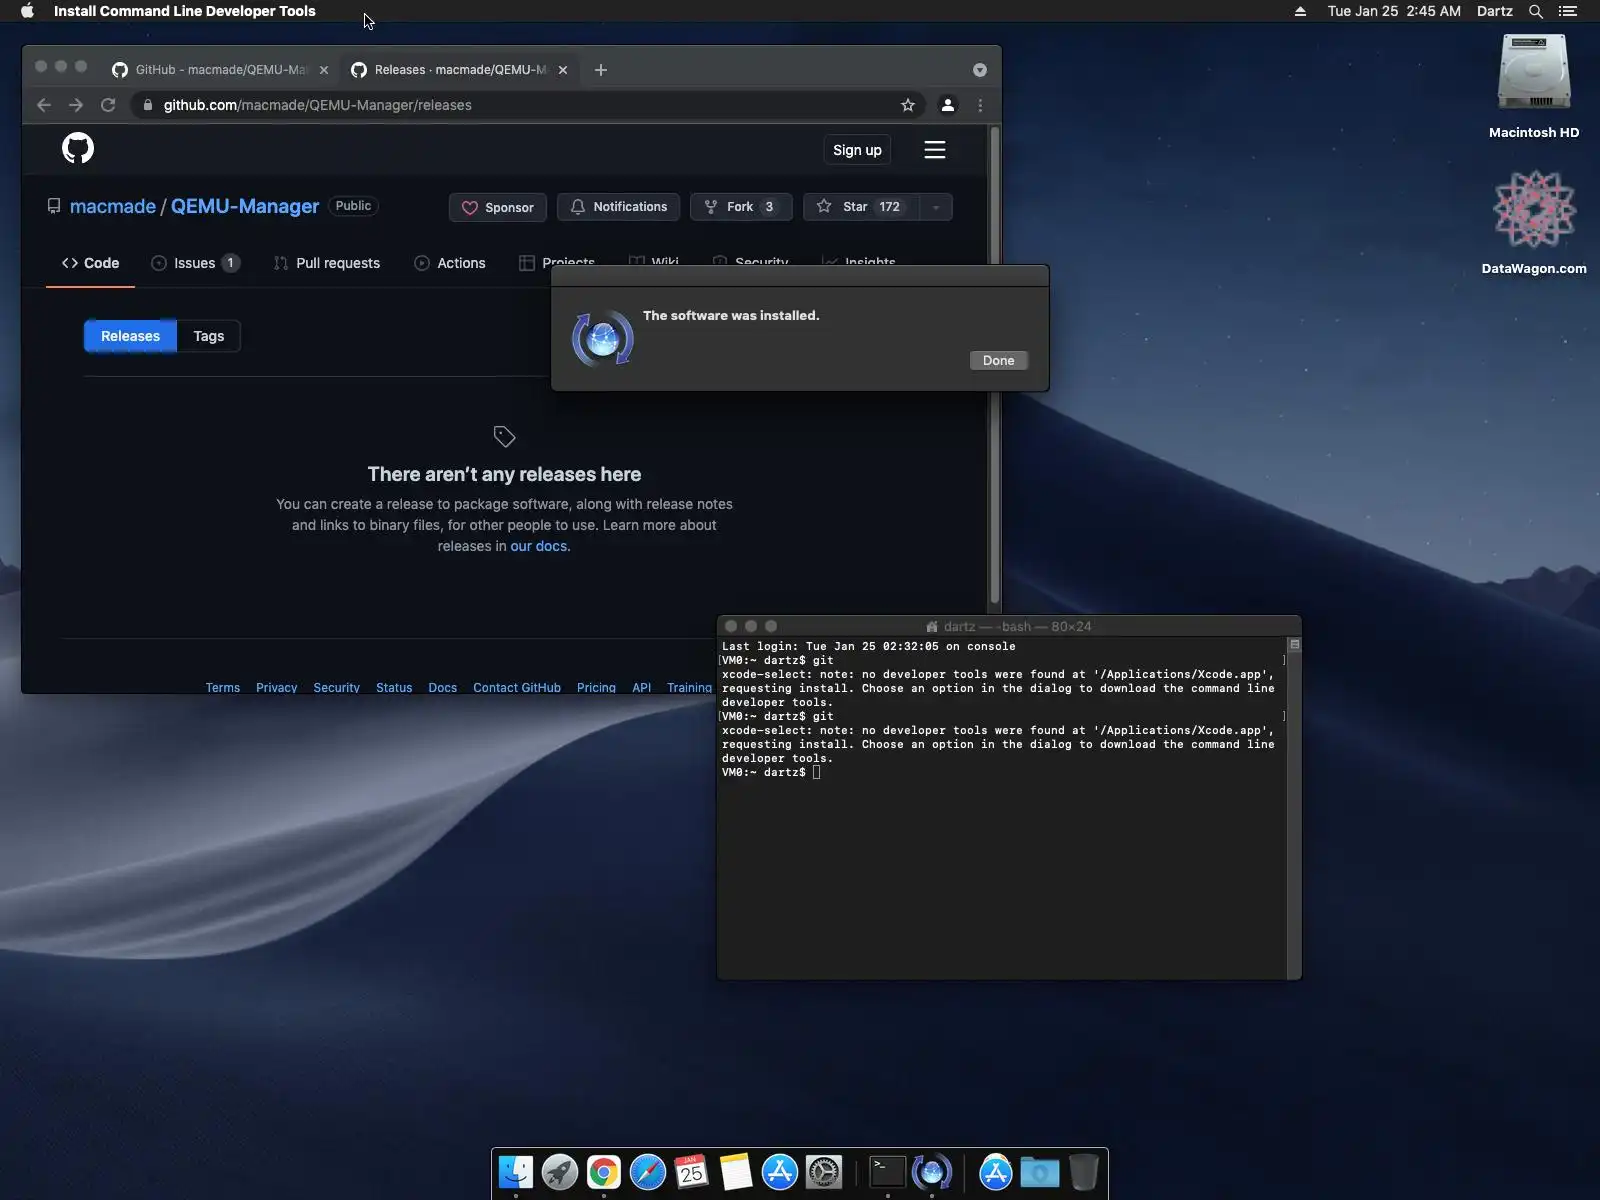Open Notification Center in the menu bar
1600x1200 pixels.
click(1568, 11)
